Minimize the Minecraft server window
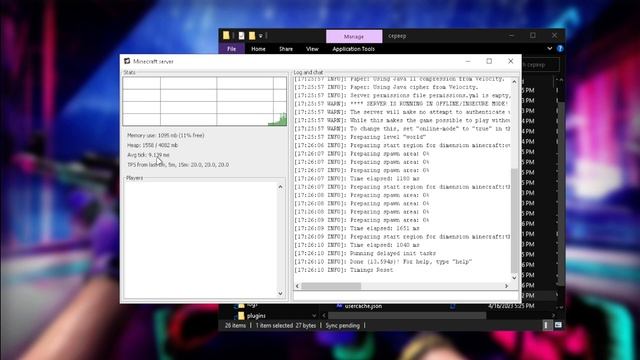The image size is (640, 360). tap(468, 61)
